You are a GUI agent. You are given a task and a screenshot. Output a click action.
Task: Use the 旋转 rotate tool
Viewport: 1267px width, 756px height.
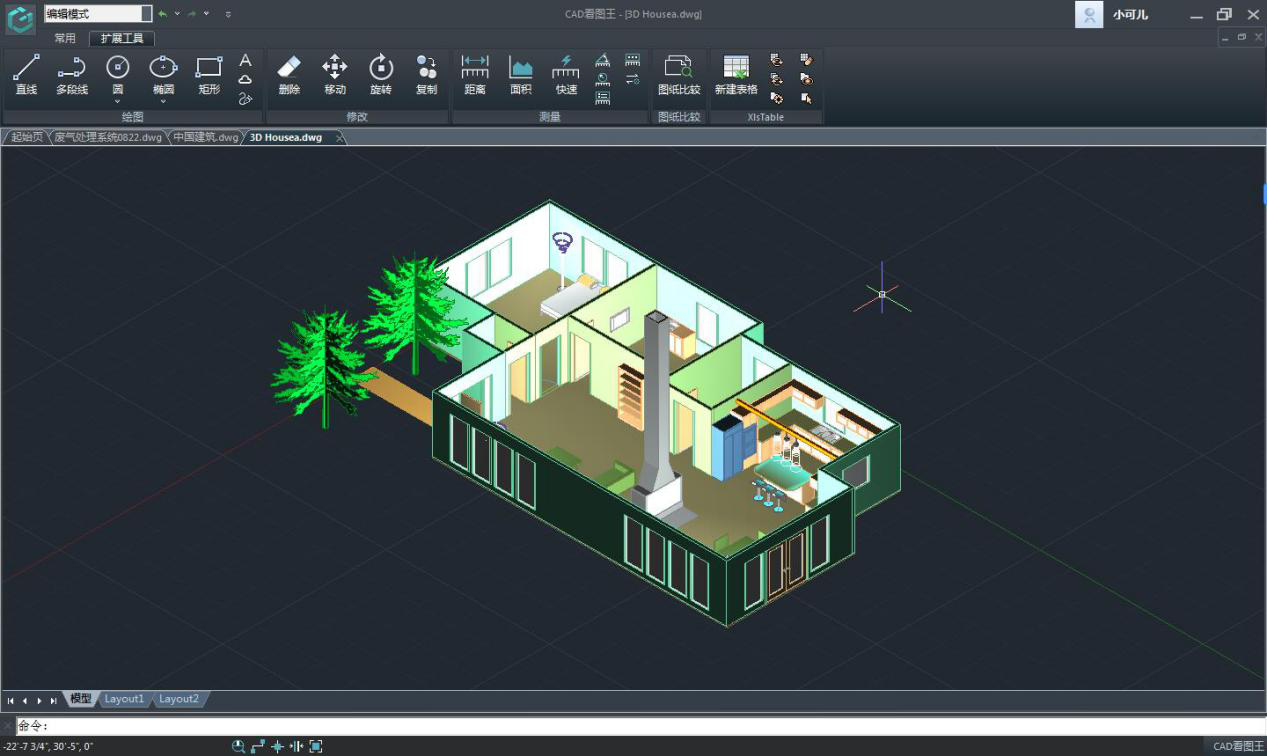tap(381, 76)
